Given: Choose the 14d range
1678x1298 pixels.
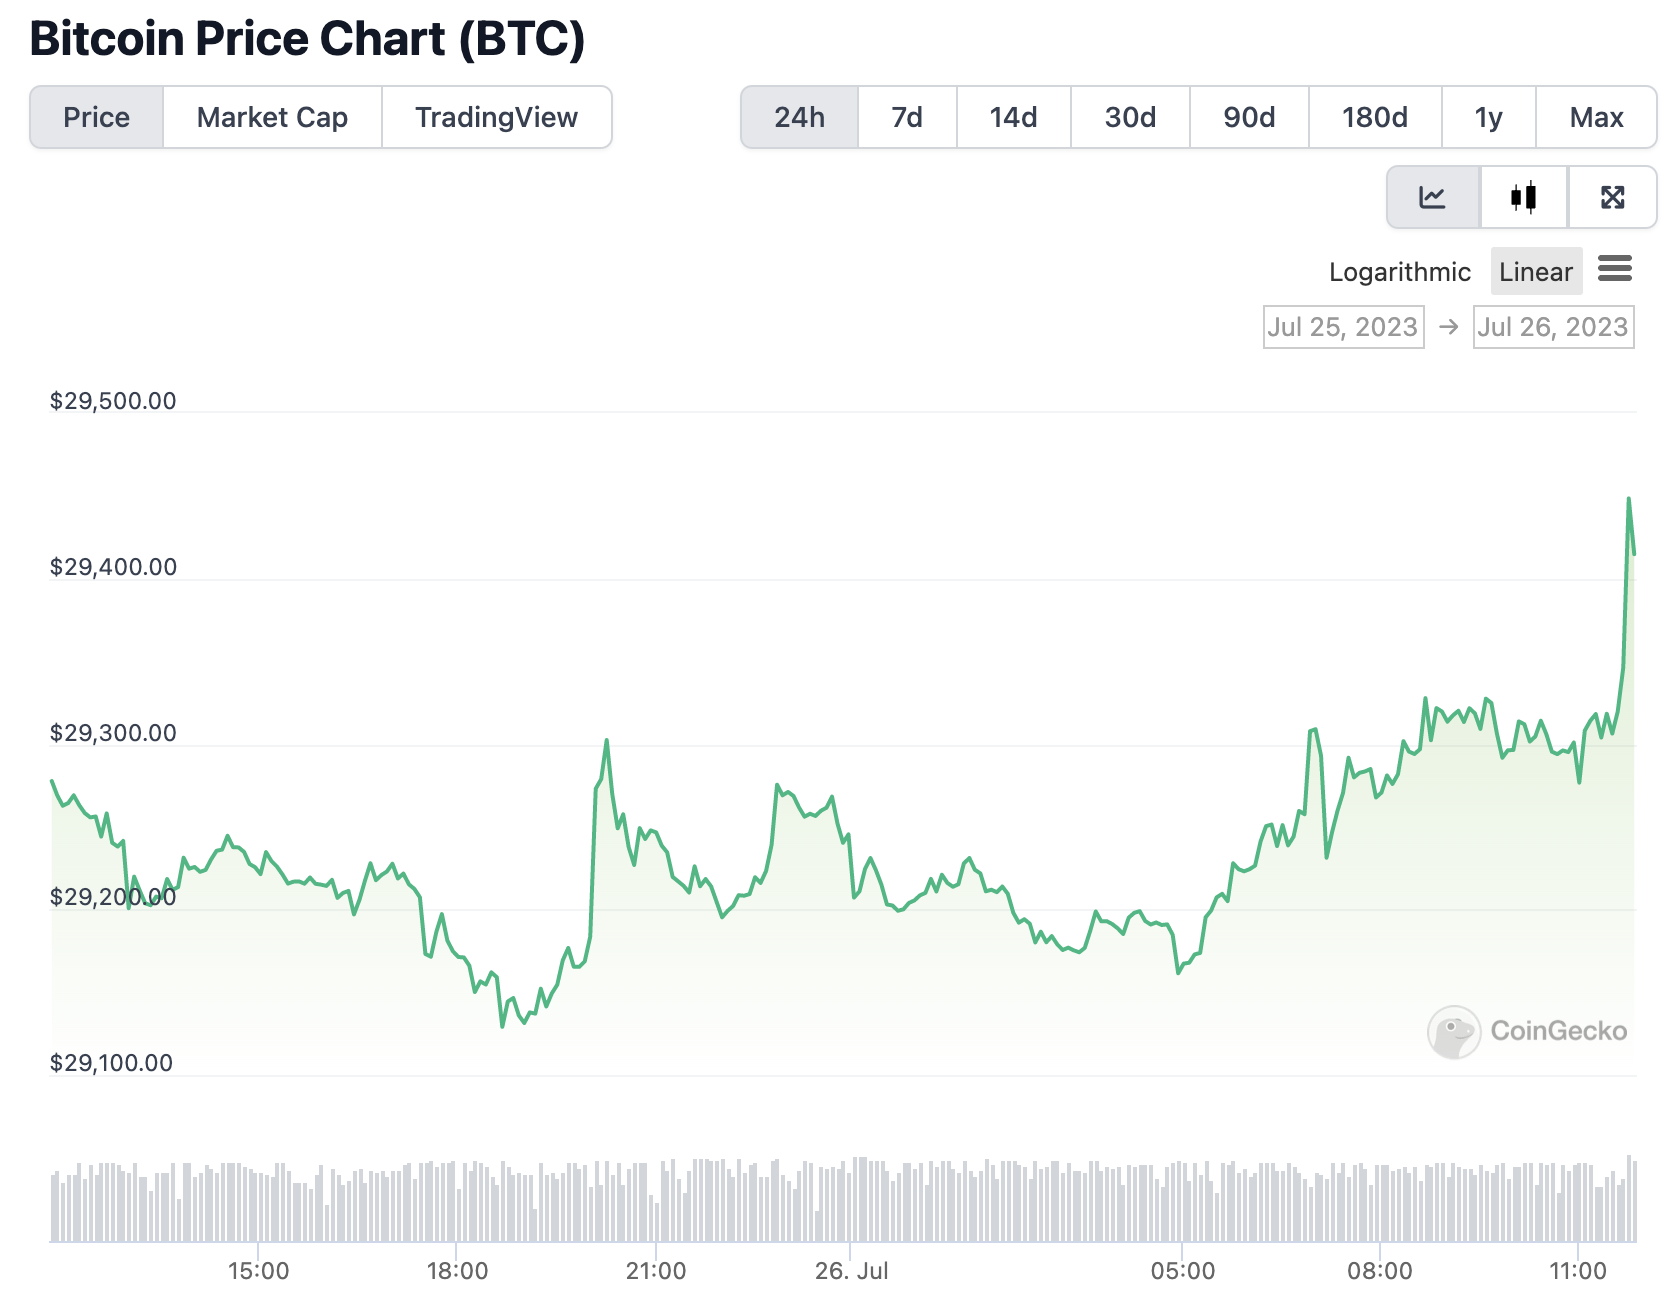Looking at the screenshot, I should pos(1013,117).
